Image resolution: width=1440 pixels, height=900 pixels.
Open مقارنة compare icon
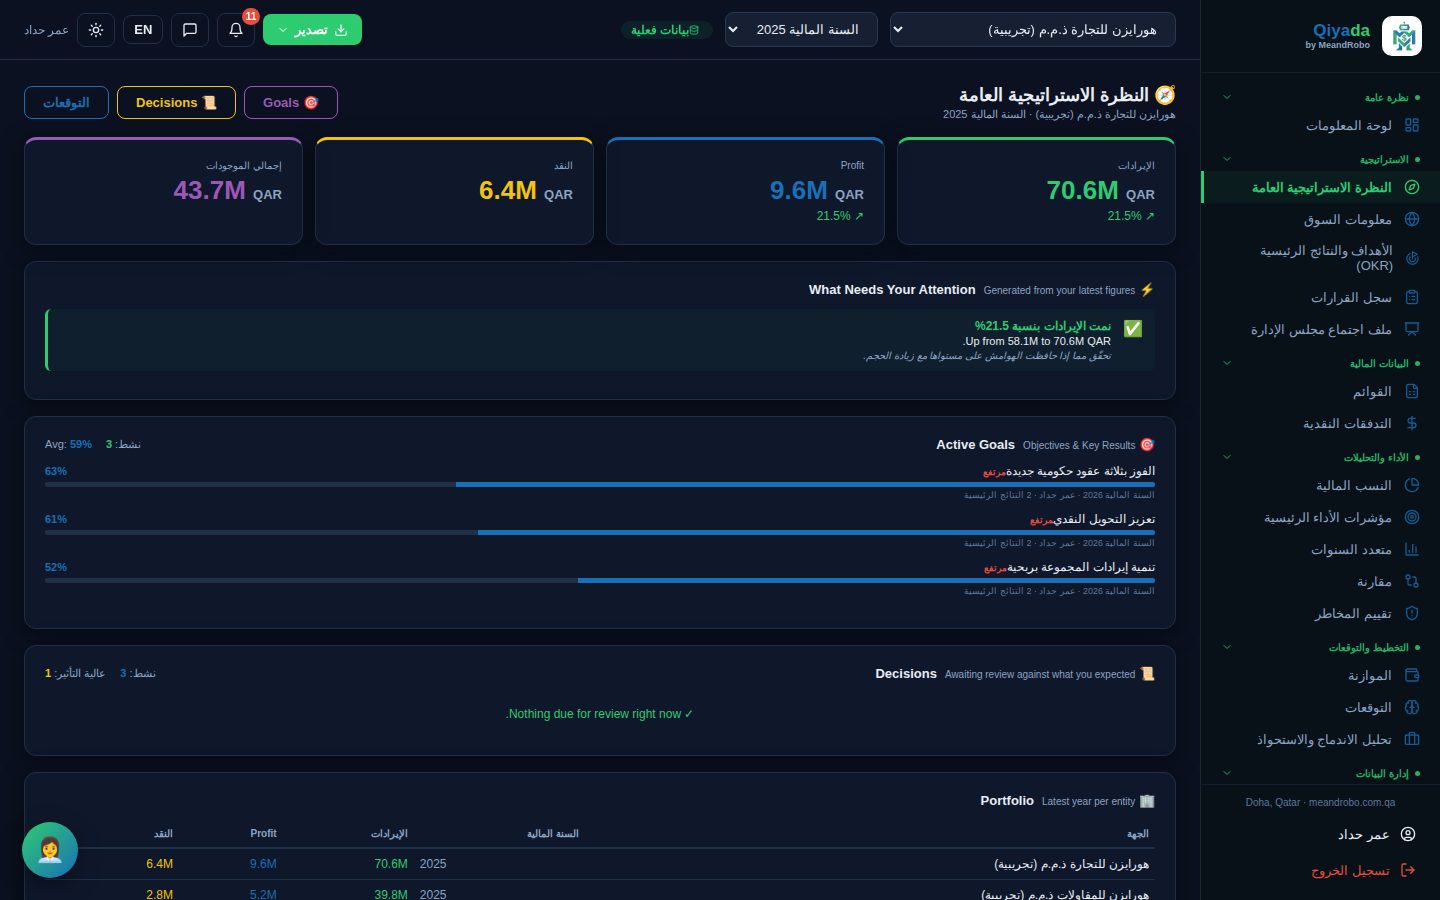coord(1412,581)
